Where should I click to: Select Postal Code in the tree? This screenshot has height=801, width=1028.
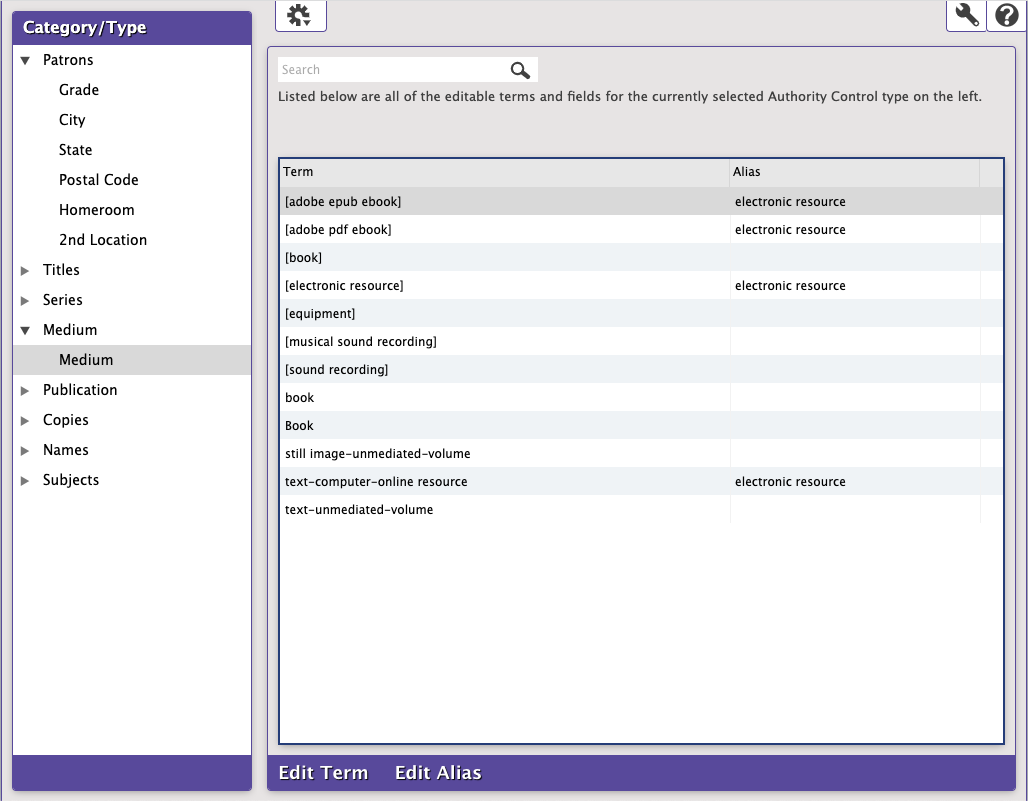coord(99,180)
